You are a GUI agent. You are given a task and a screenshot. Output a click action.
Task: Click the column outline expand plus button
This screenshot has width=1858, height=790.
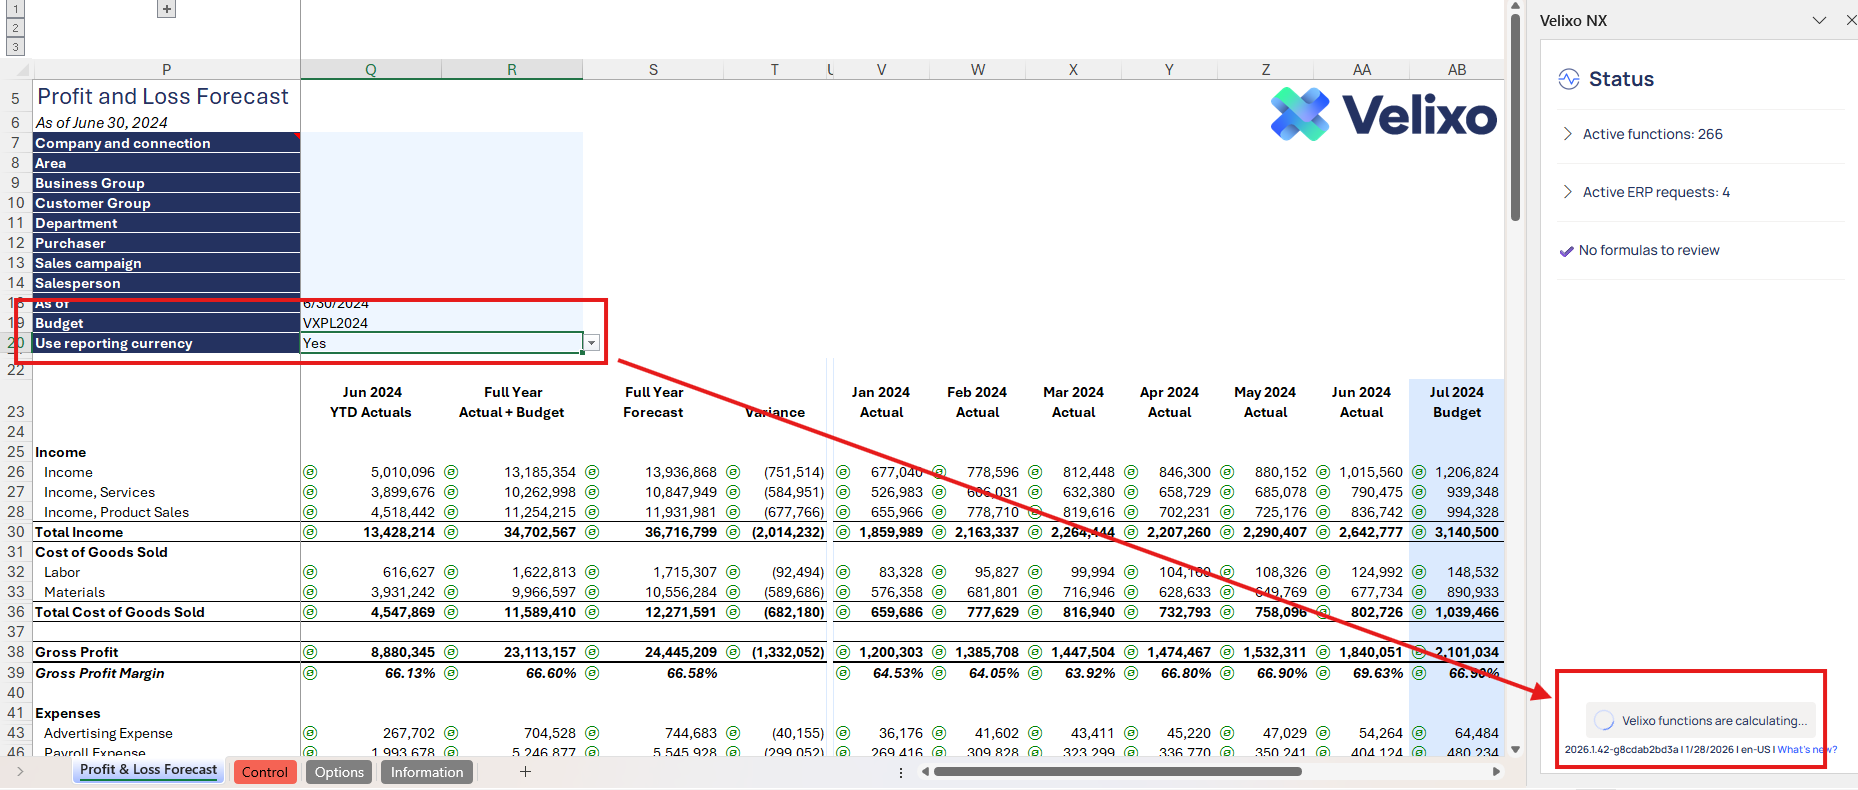[x=167, y=9]
